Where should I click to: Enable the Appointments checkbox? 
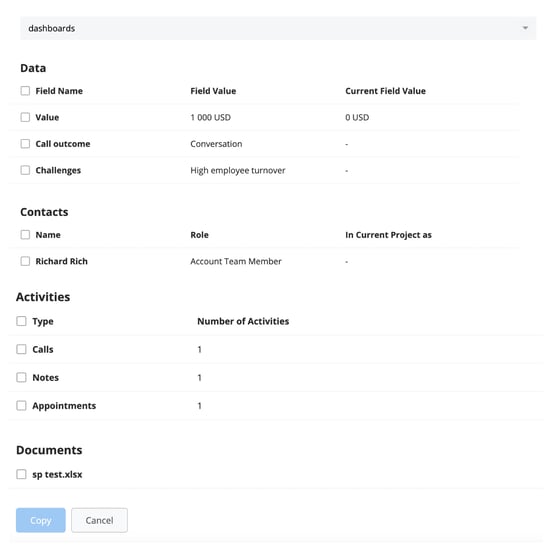click(x=21, y=406)
